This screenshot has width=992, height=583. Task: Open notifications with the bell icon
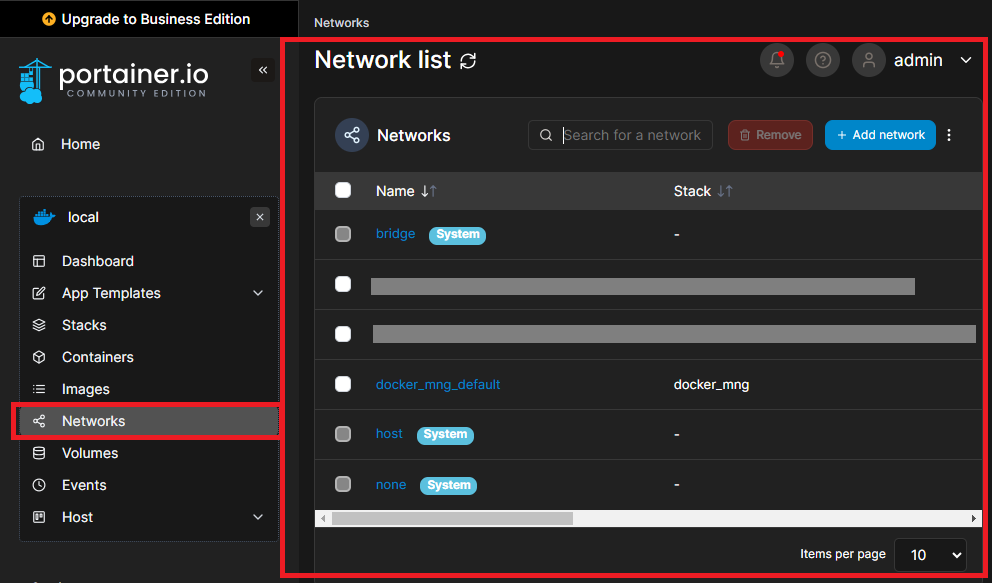(777, 60)
